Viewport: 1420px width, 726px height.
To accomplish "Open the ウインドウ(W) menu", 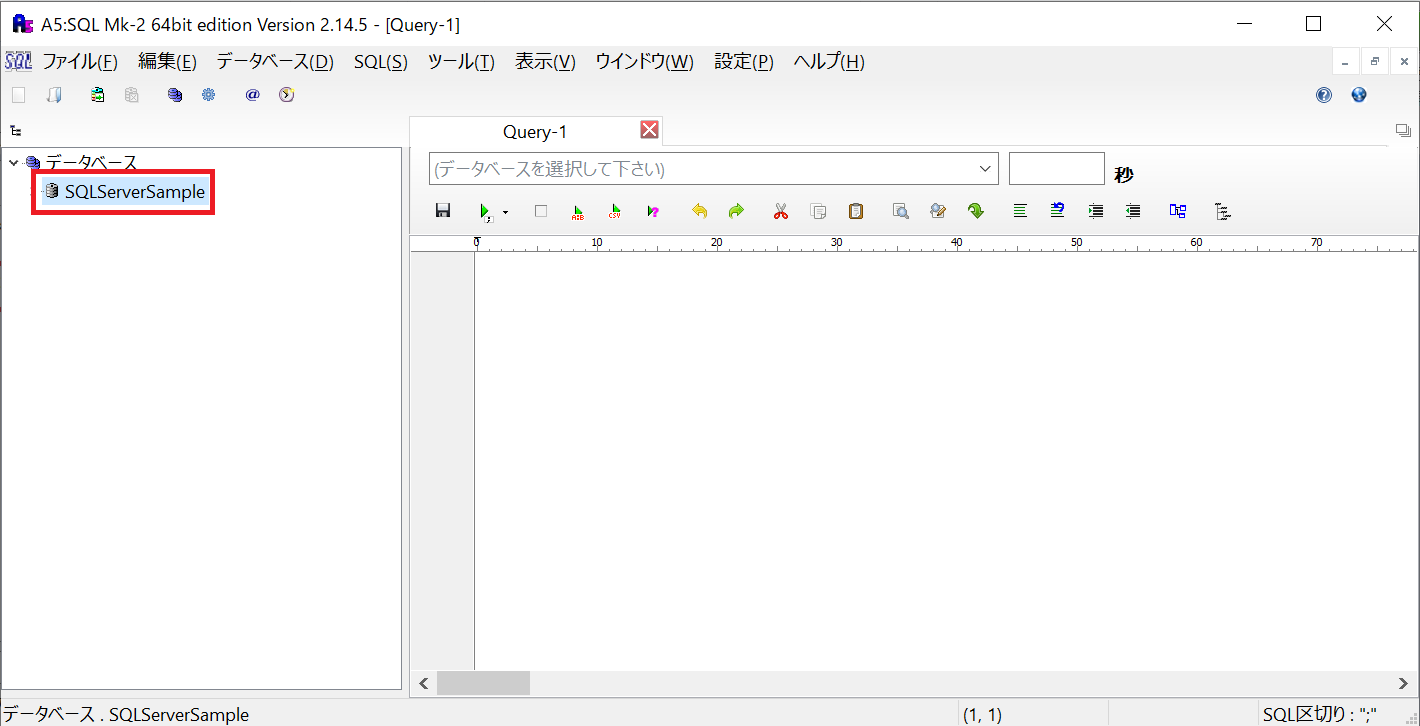I will pyautogui.click(x=644, y=62).
